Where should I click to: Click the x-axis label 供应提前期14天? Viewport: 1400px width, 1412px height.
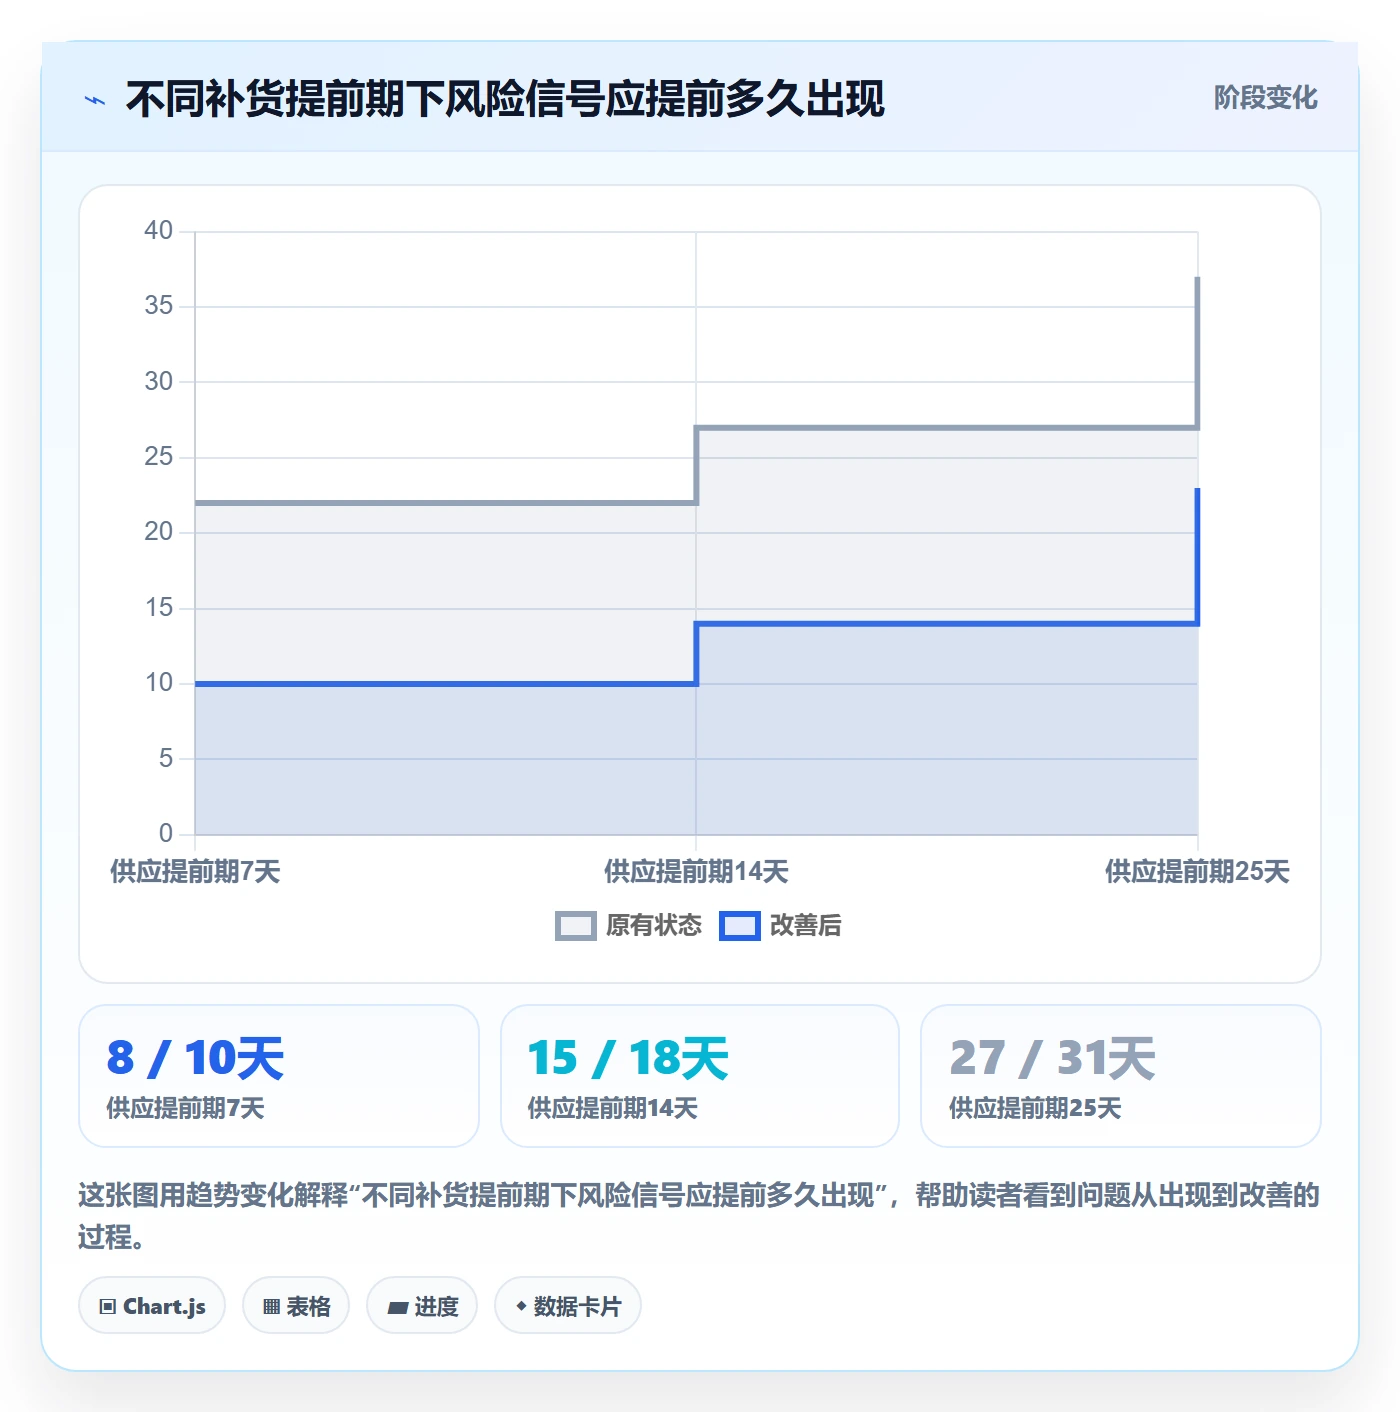point(696,872)
